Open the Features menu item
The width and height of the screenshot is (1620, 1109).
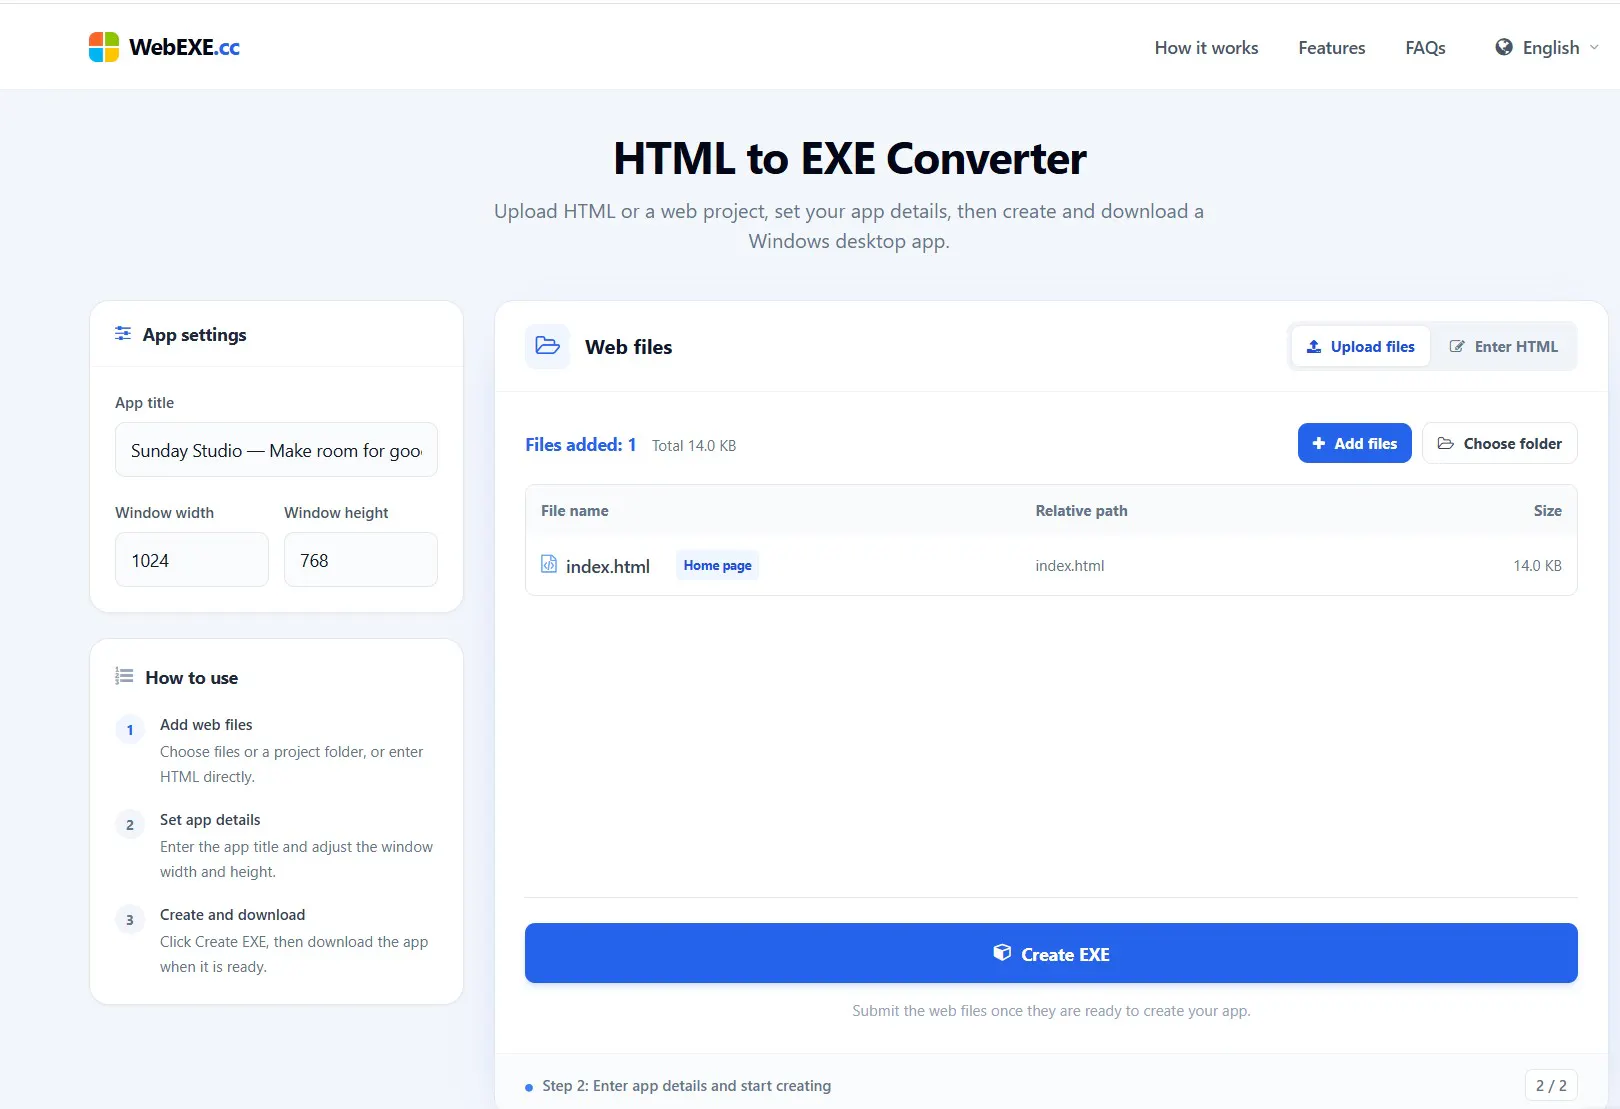[x=1331, y=47]
